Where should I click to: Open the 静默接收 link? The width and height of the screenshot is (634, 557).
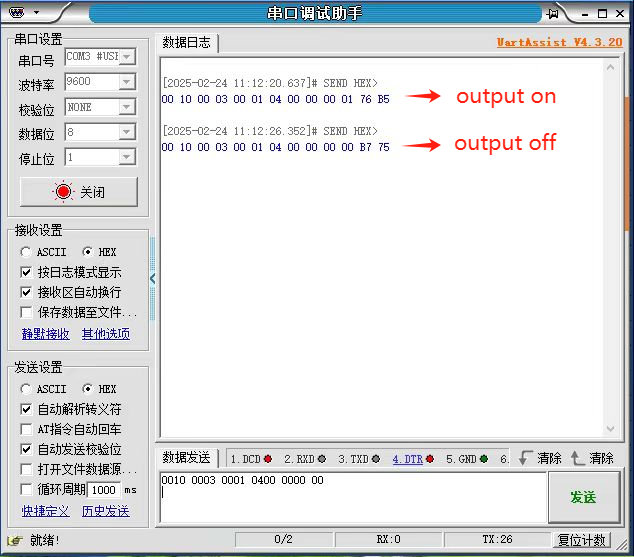click(x=46, y=334)
